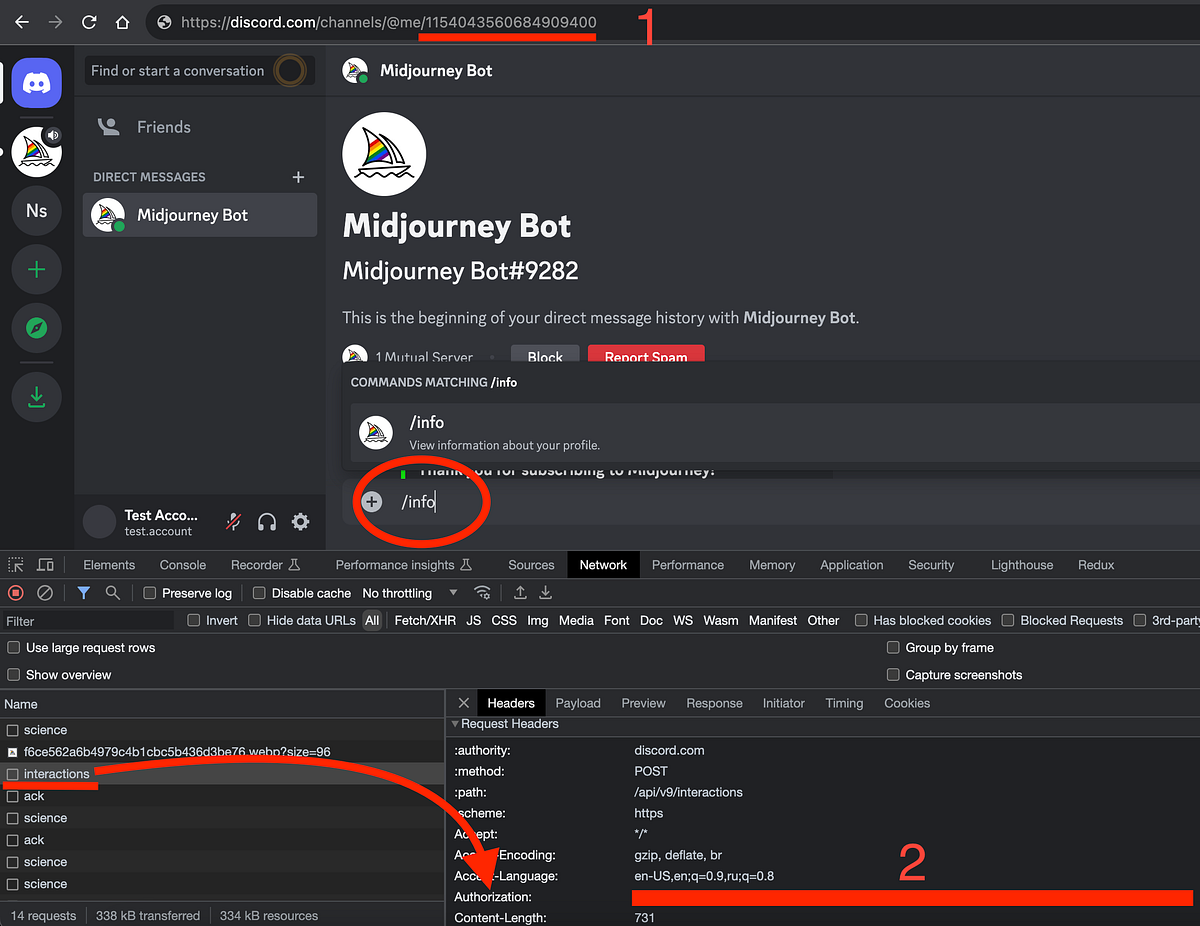Open the Payload tab for the request
The width and height of the screenshot is (1200, 926).
578,703
